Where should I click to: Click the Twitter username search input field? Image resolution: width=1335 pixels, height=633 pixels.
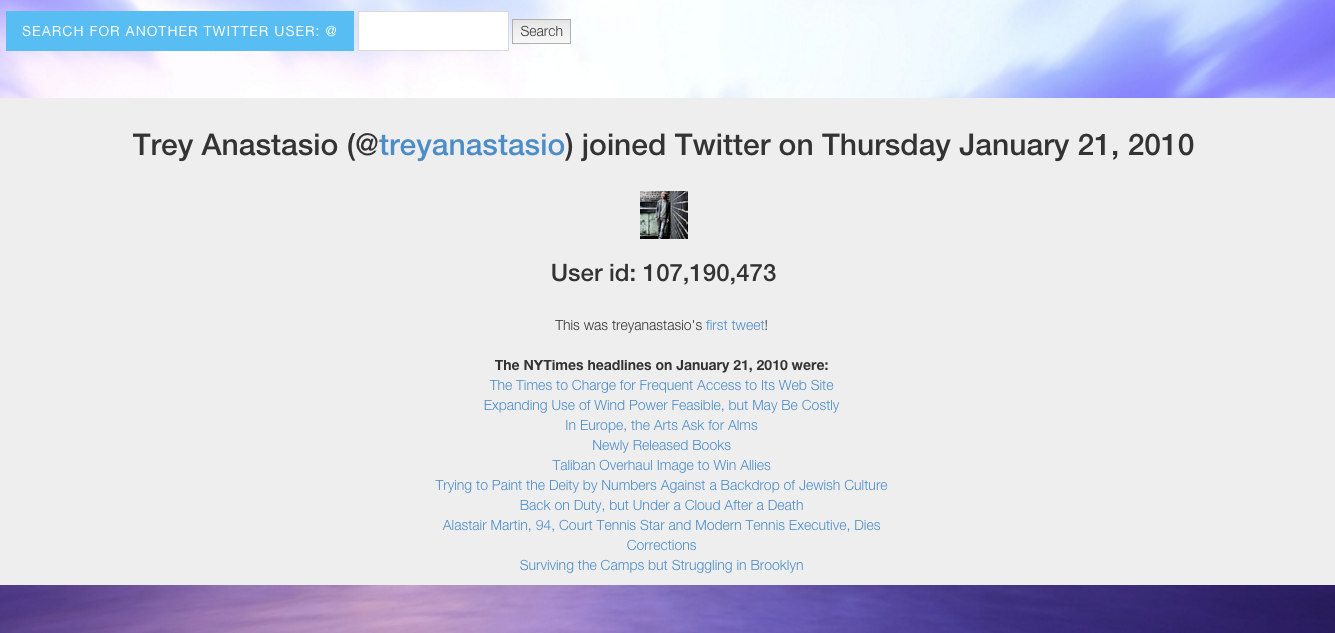pyautogui.click(x=433, y=31)
